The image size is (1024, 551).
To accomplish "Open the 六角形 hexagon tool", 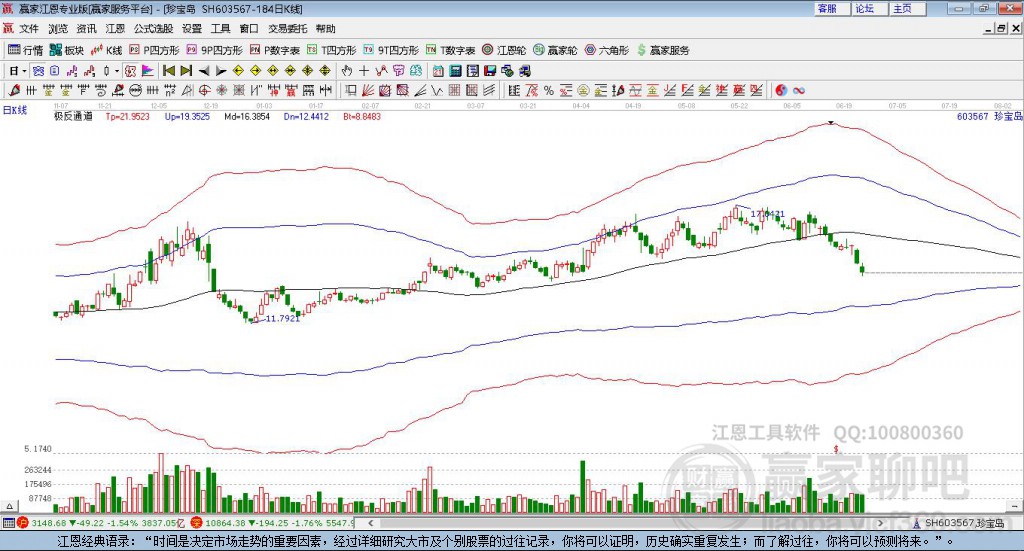I will [607, 50].
